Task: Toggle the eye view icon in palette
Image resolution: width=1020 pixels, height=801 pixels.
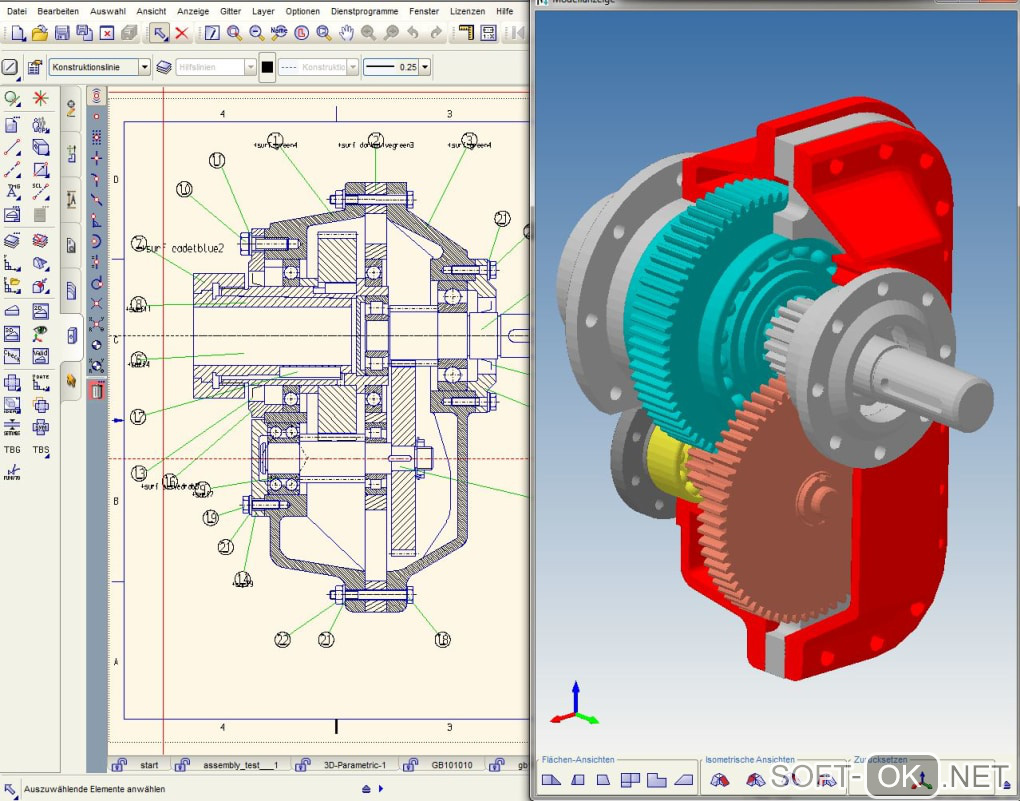Action: click(41, 334)
